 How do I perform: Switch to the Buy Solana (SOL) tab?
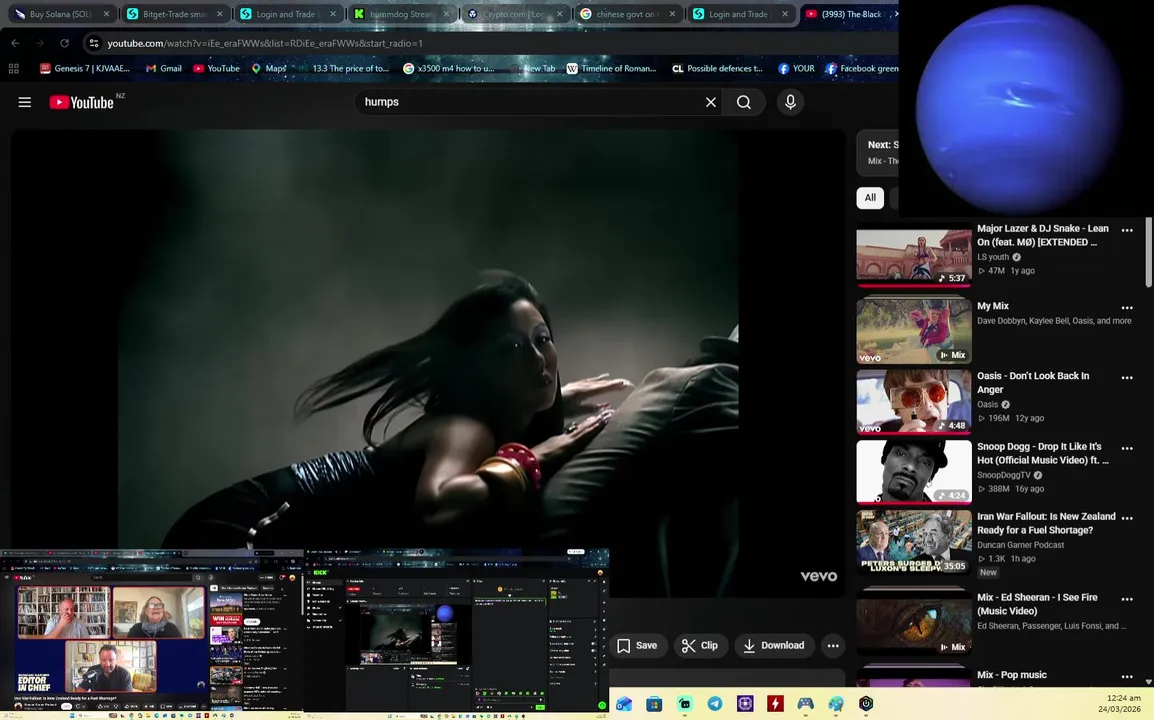(60, 14)
